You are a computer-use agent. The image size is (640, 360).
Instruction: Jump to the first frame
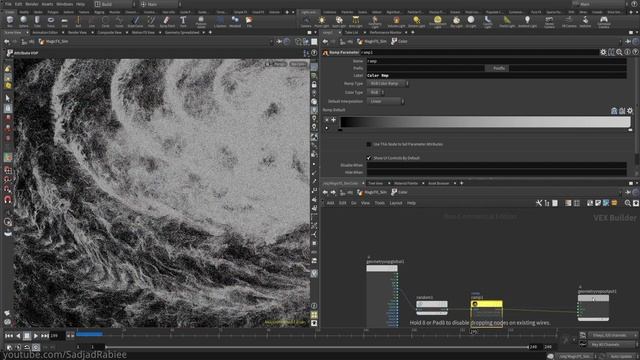(9, 336)
